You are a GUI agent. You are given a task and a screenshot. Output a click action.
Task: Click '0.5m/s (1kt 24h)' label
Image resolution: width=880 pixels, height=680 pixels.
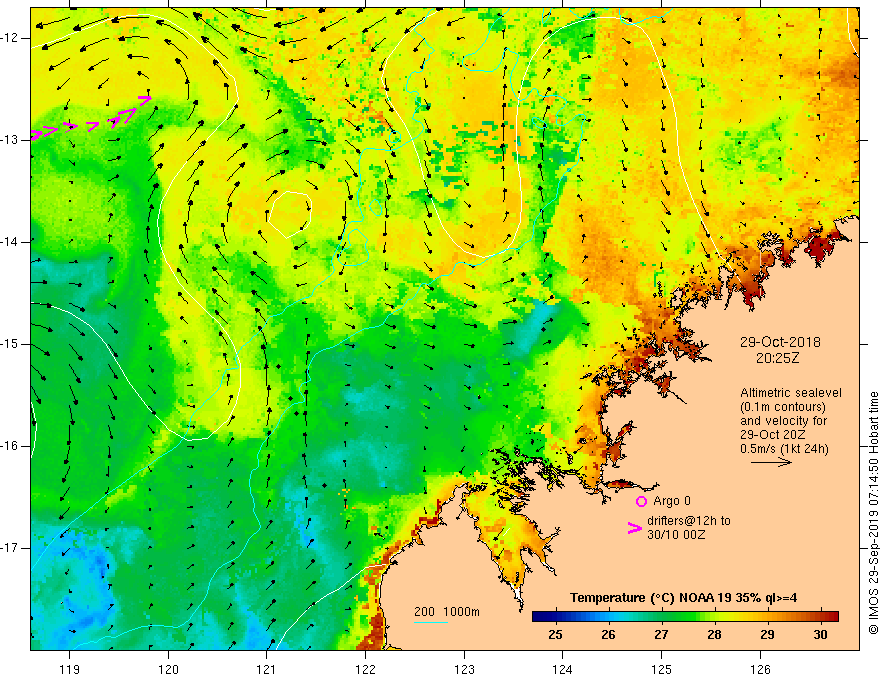(x=784, y=448)
